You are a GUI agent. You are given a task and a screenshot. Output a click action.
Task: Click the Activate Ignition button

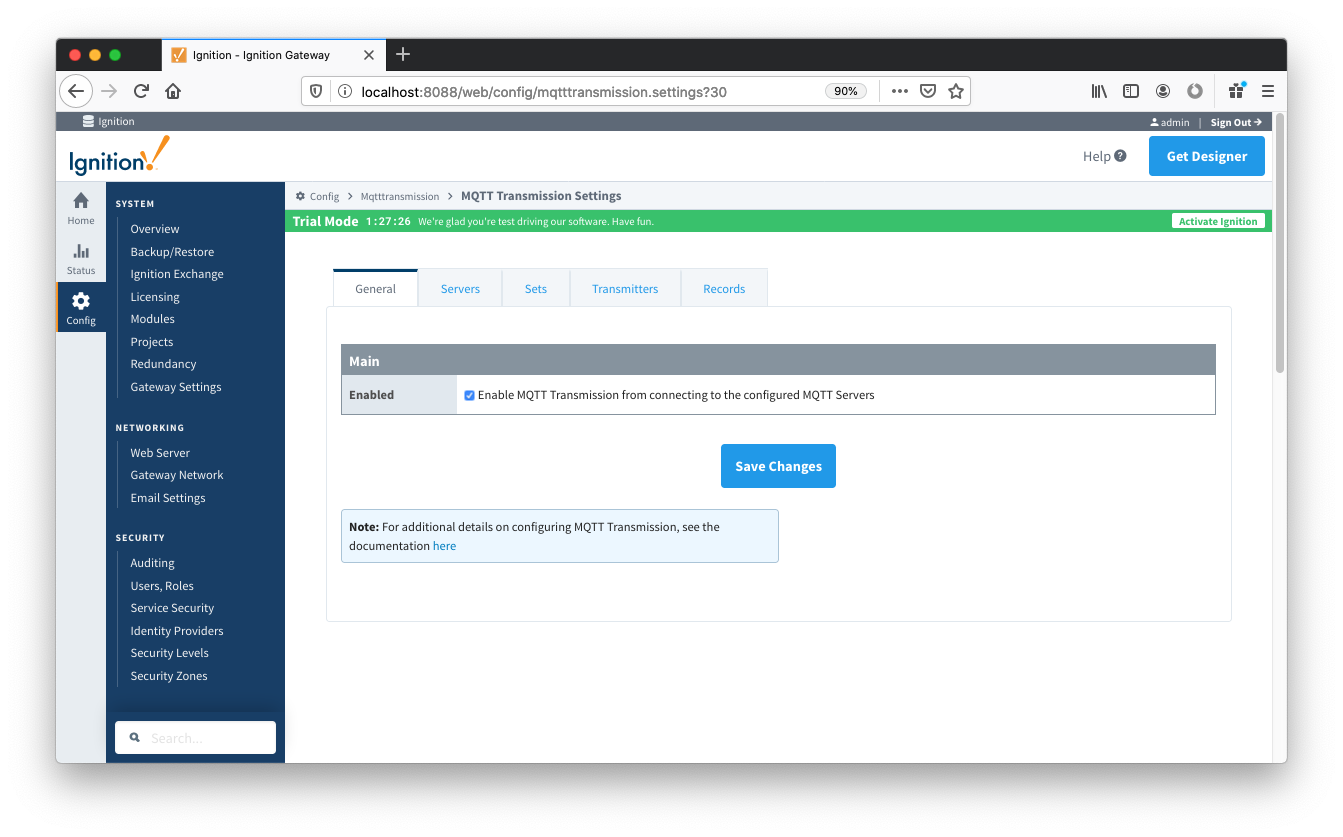[1218, 221]
